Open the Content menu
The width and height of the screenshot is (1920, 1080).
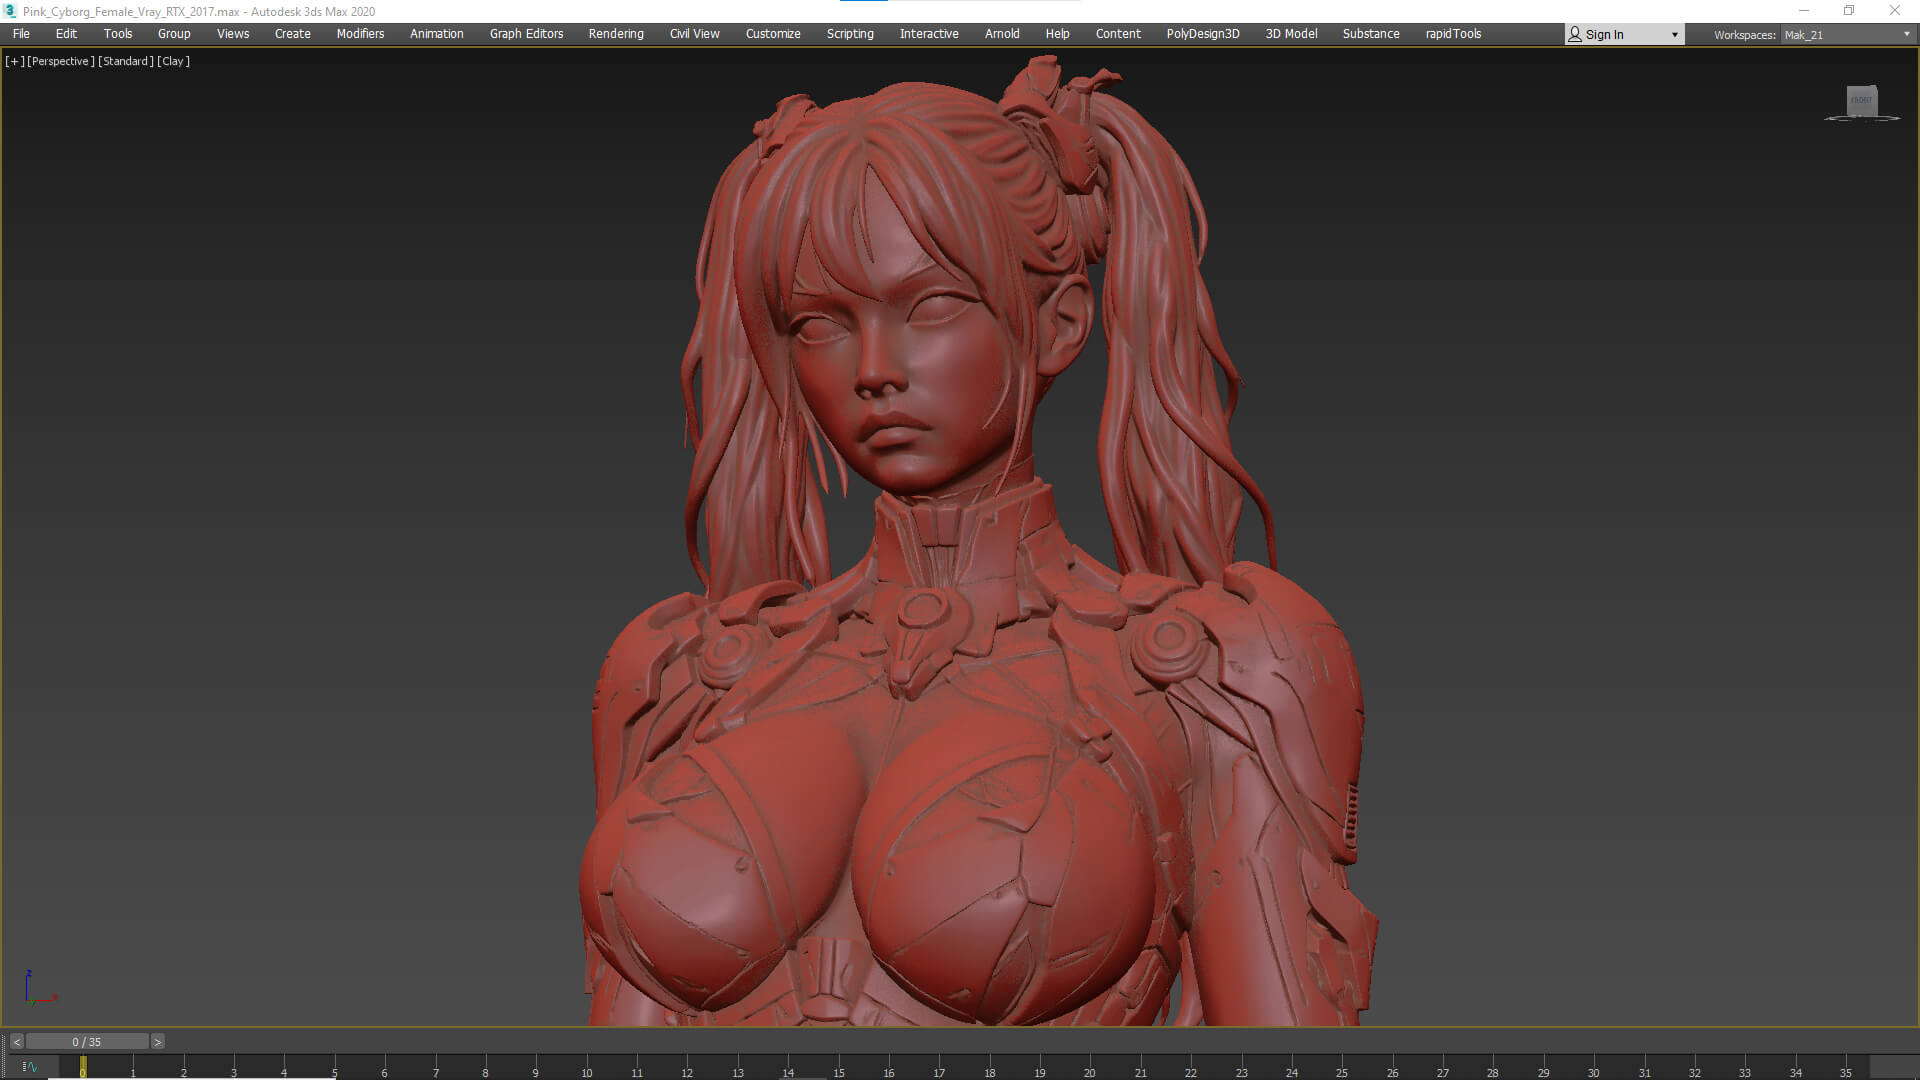[x=1118, y=34]
